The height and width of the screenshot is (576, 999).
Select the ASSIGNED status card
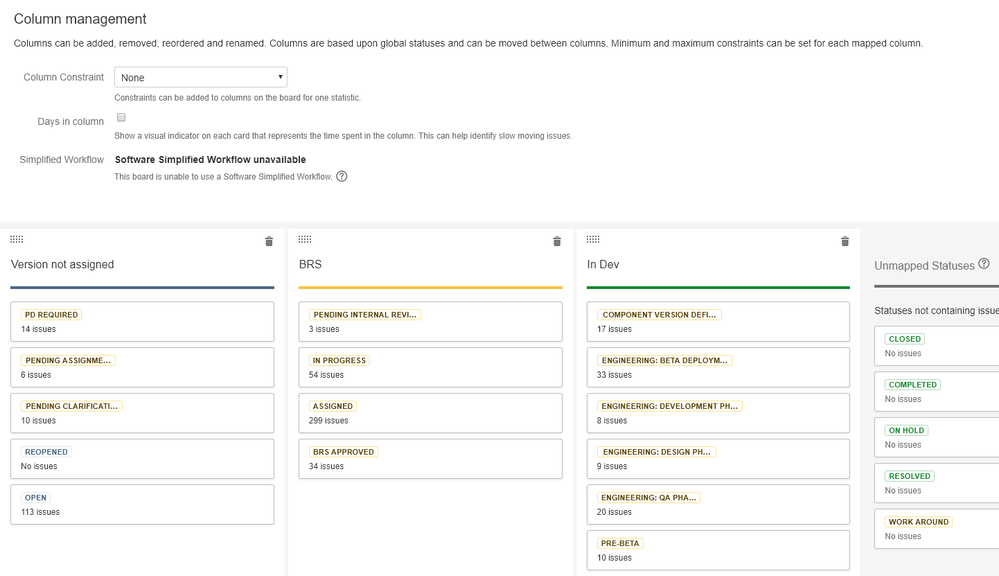(430, 414)
